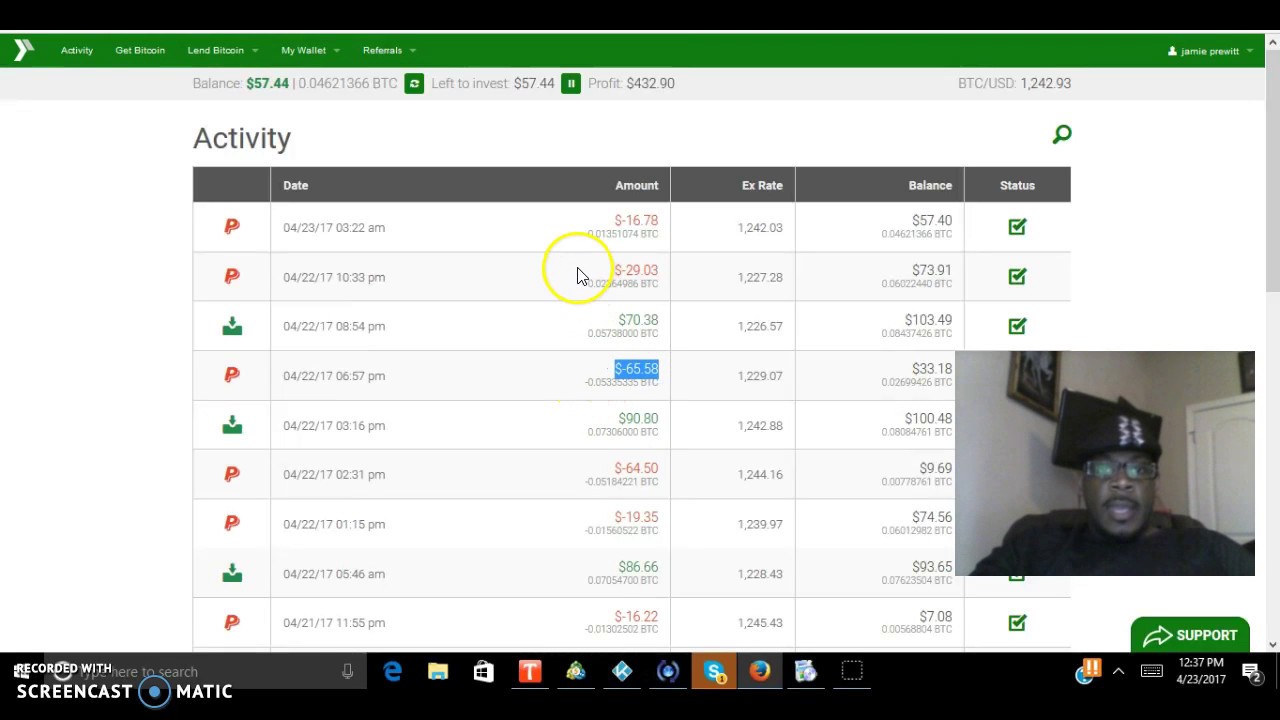Screen dimensions: 1280x720
Task: Click the $-64.50 amount
Action: pyautogui.click(x=636, y=468)
